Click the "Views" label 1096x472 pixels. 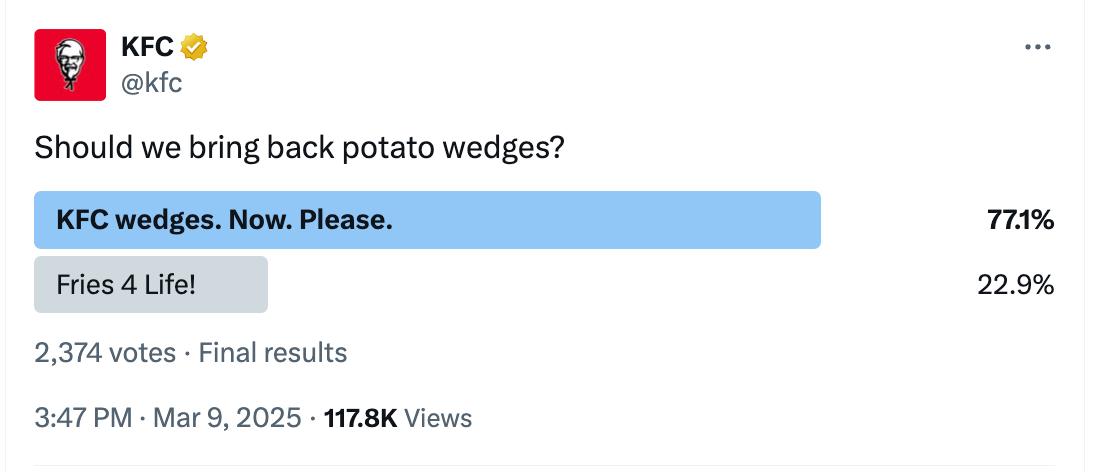coord(439,418)
